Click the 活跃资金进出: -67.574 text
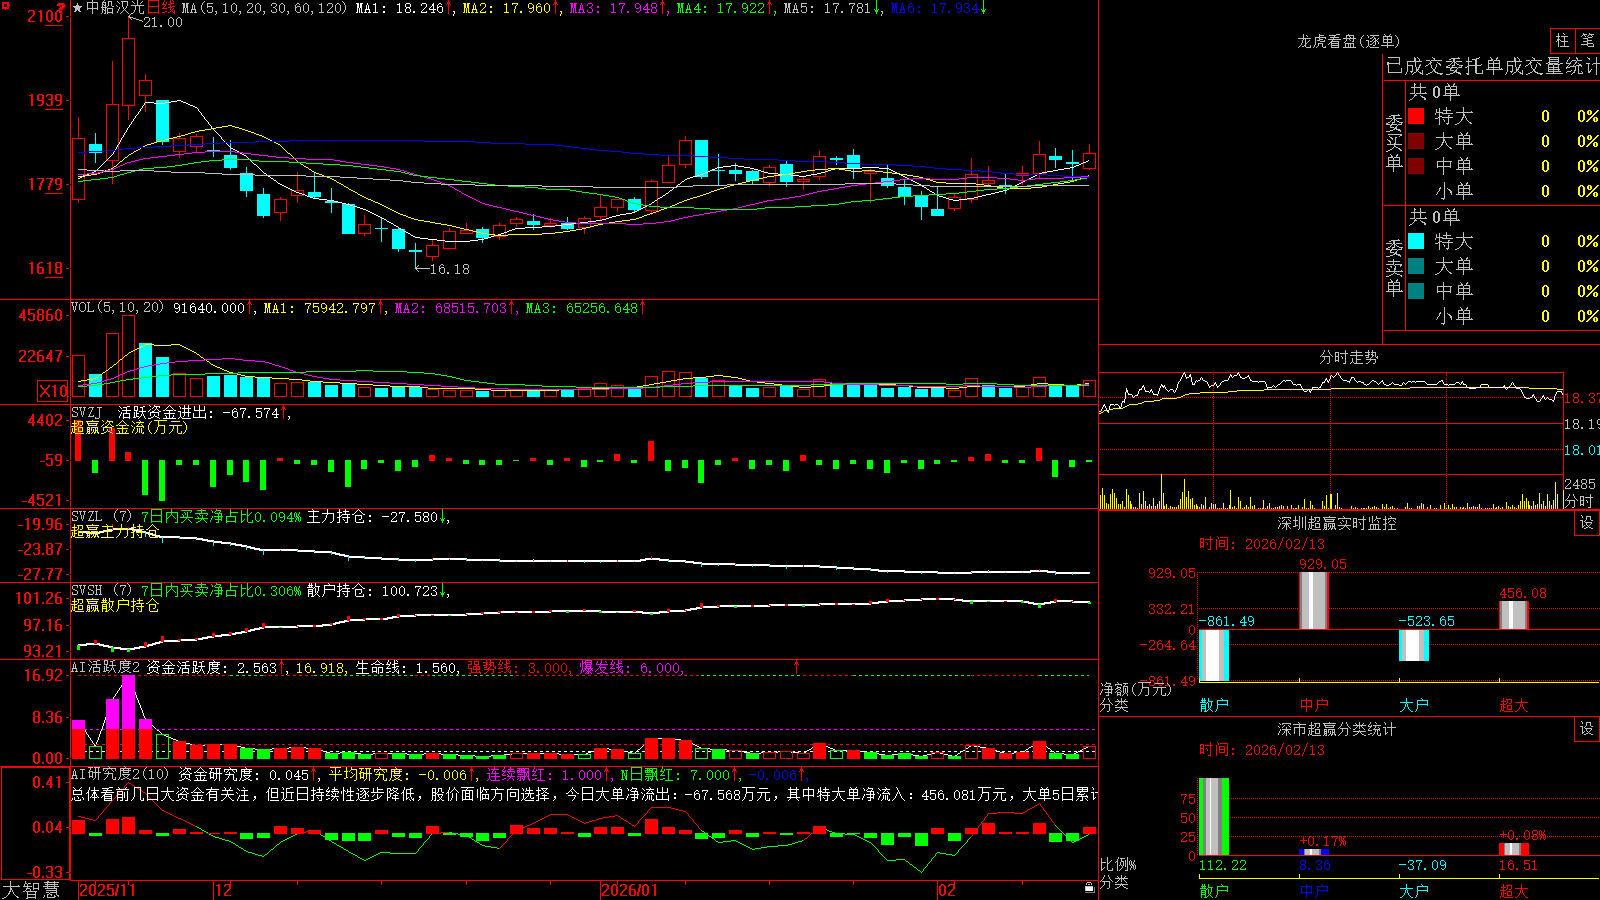Image resolution: width=1600 pixels, height=900 pixels. 198,412
